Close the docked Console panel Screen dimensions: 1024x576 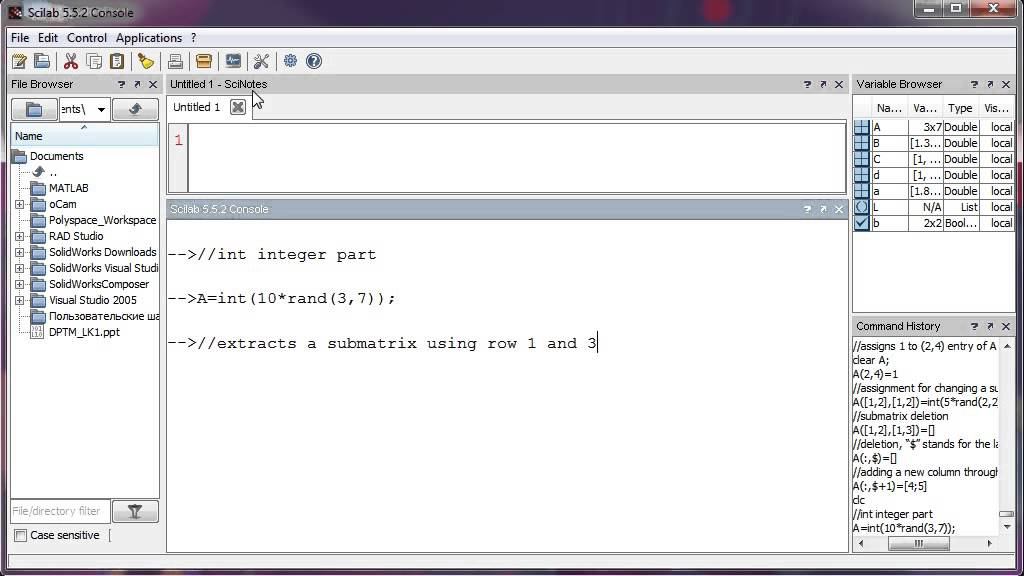(839, 210)
